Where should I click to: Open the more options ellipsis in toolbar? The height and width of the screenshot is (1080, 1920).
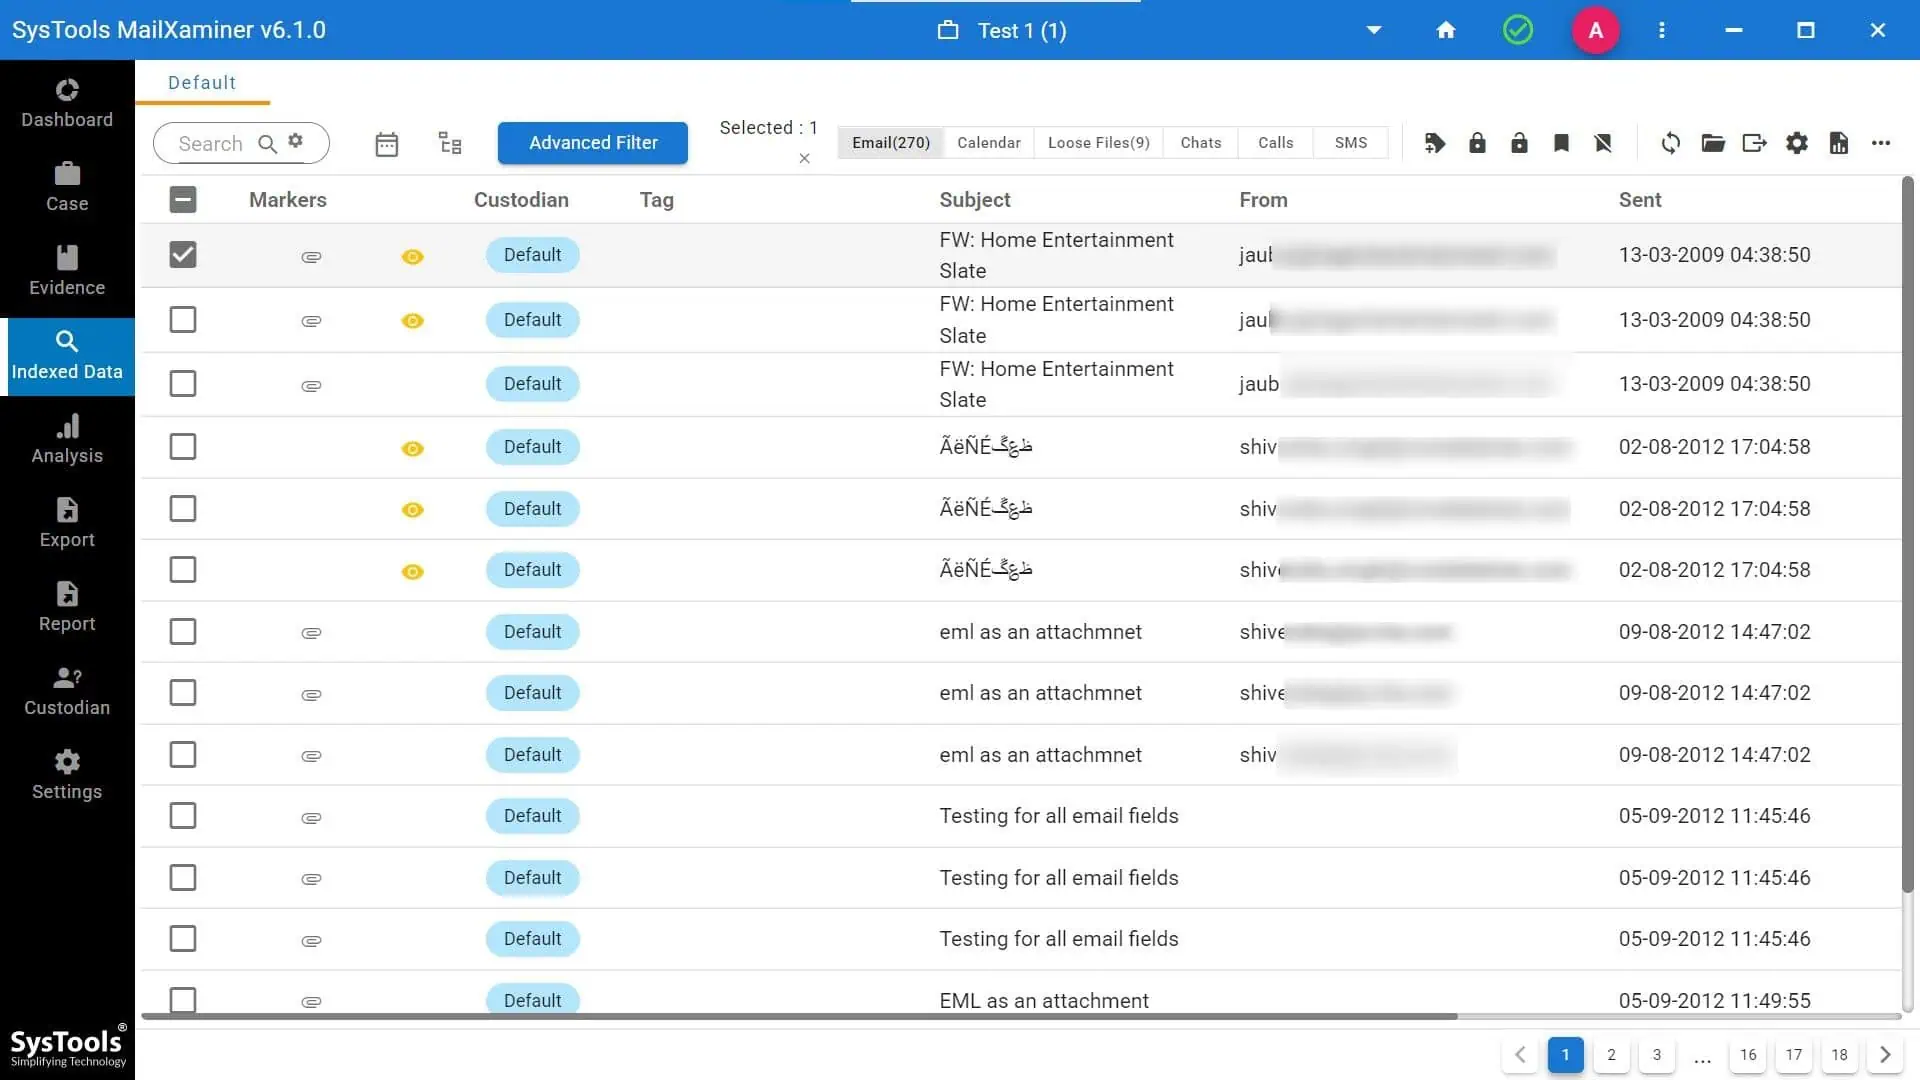click(1881, 143)
